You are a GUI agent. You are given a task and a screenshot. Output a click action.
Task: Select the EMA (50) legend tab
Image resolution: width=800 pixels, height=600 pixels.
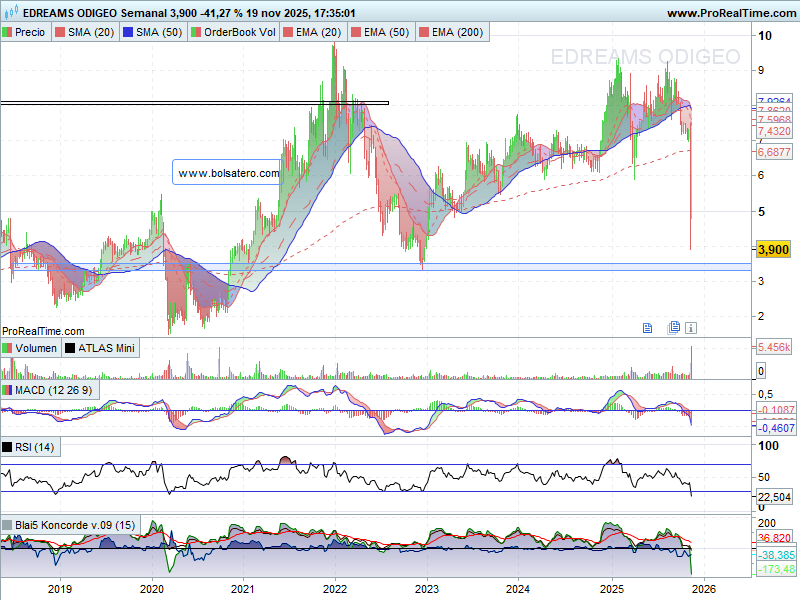[x=386, y=33]
